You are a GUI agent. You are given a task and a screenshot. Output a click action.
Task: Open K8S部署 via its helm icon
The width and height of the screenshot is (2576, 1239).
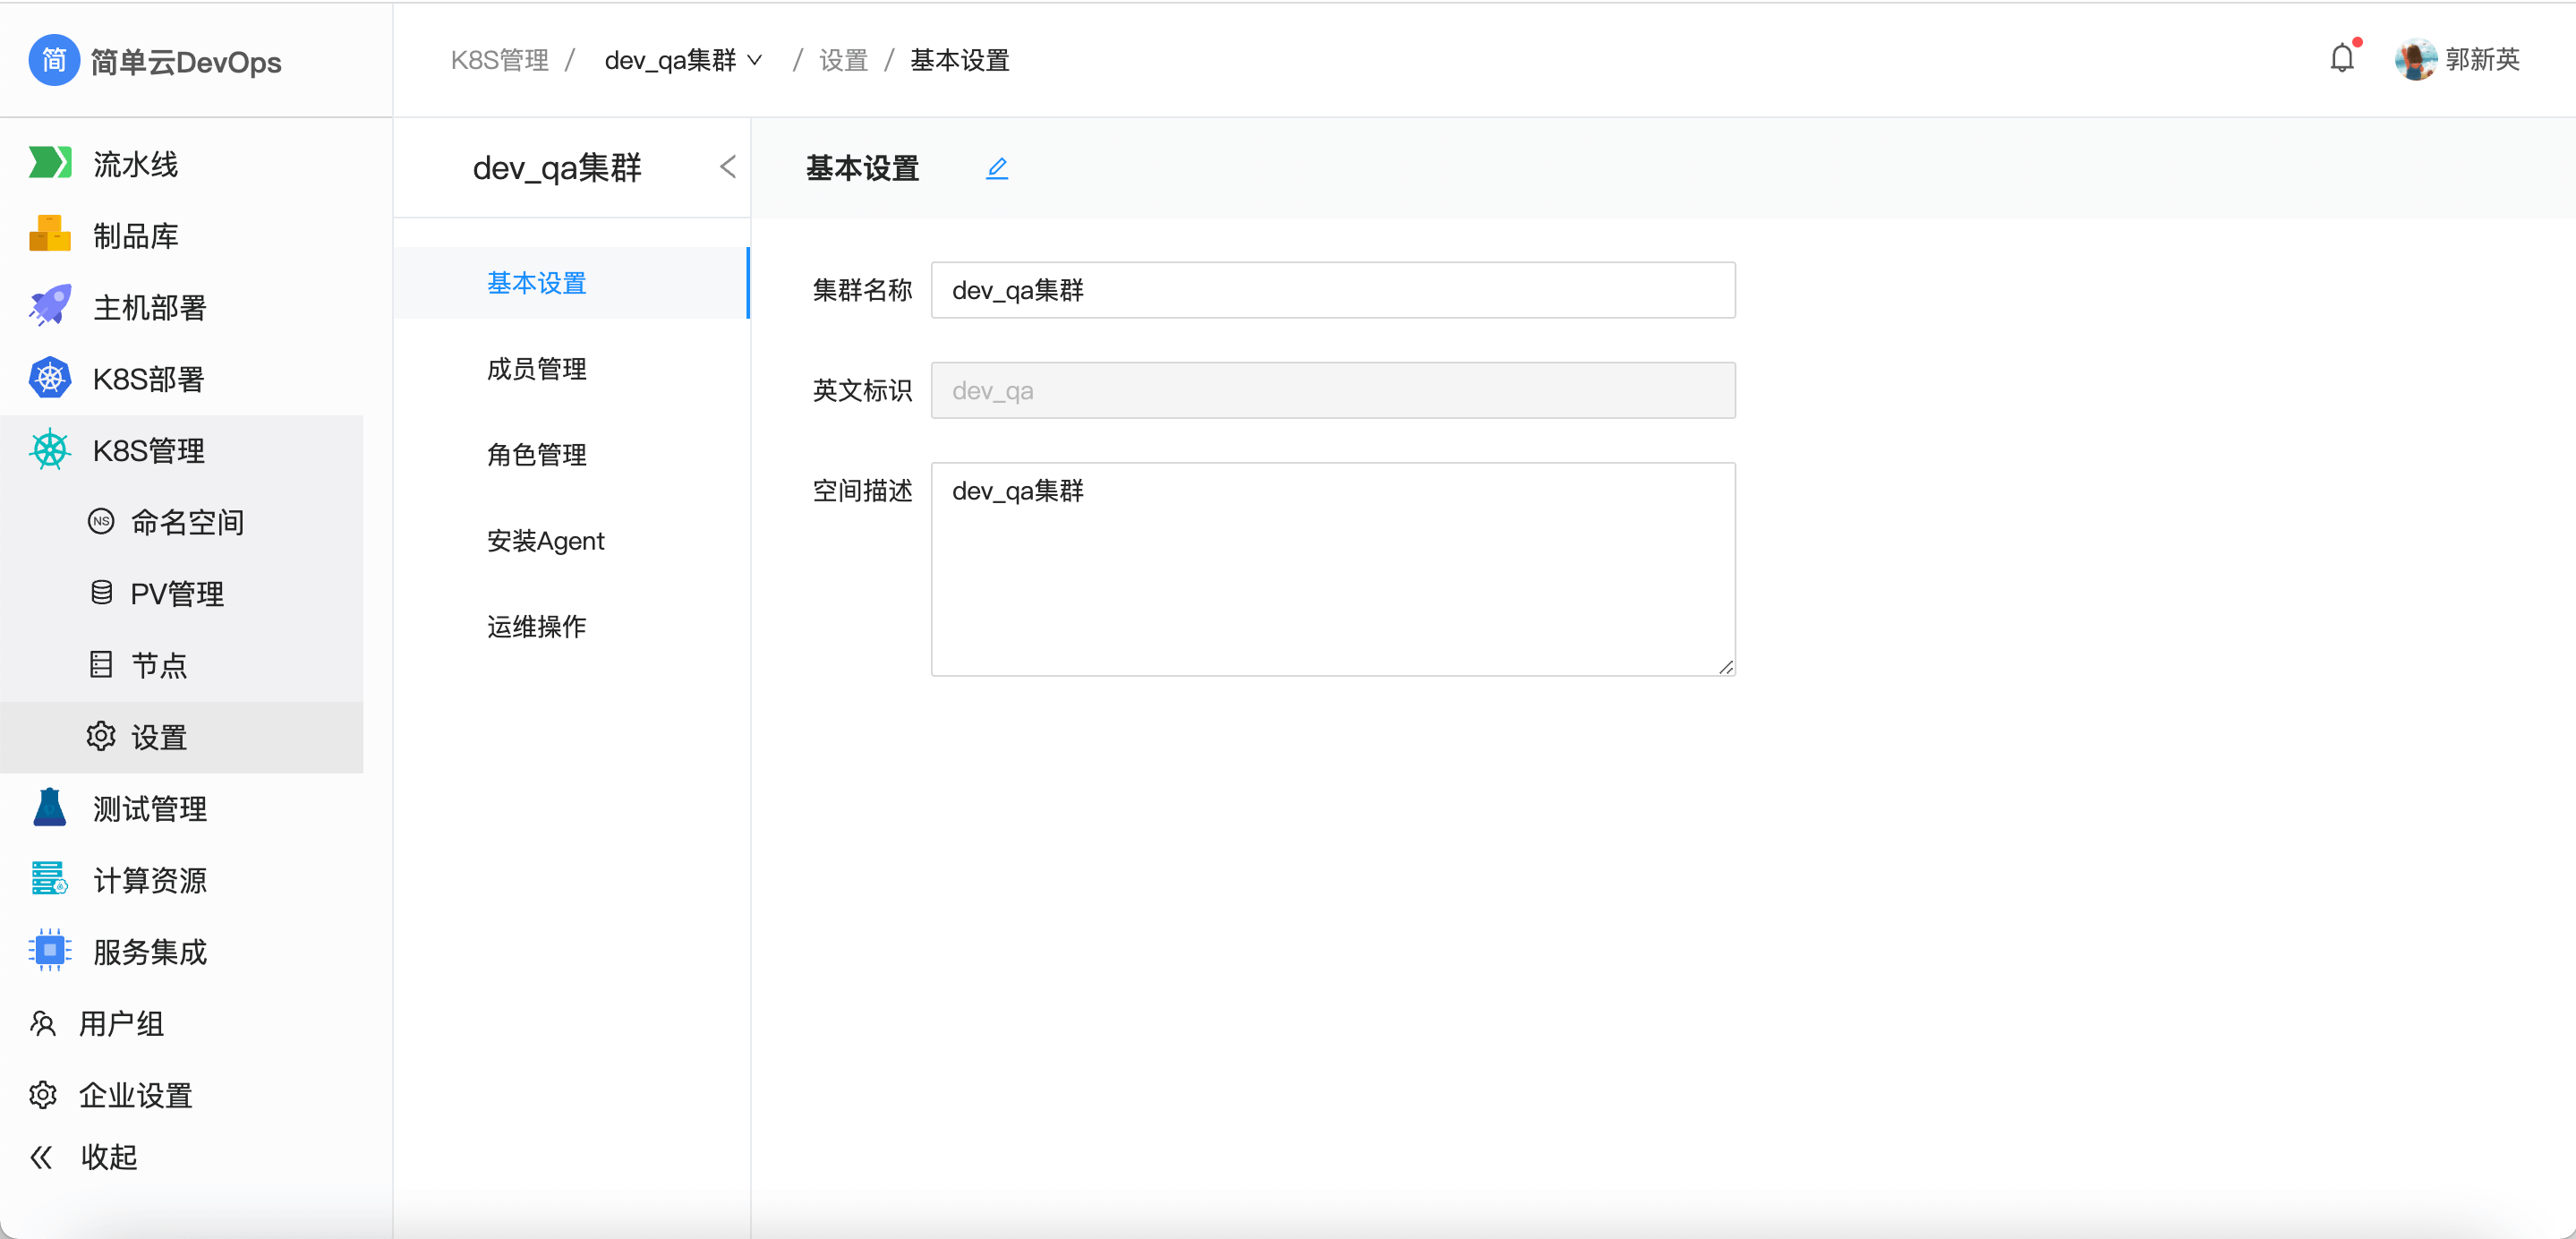point(50,378)
